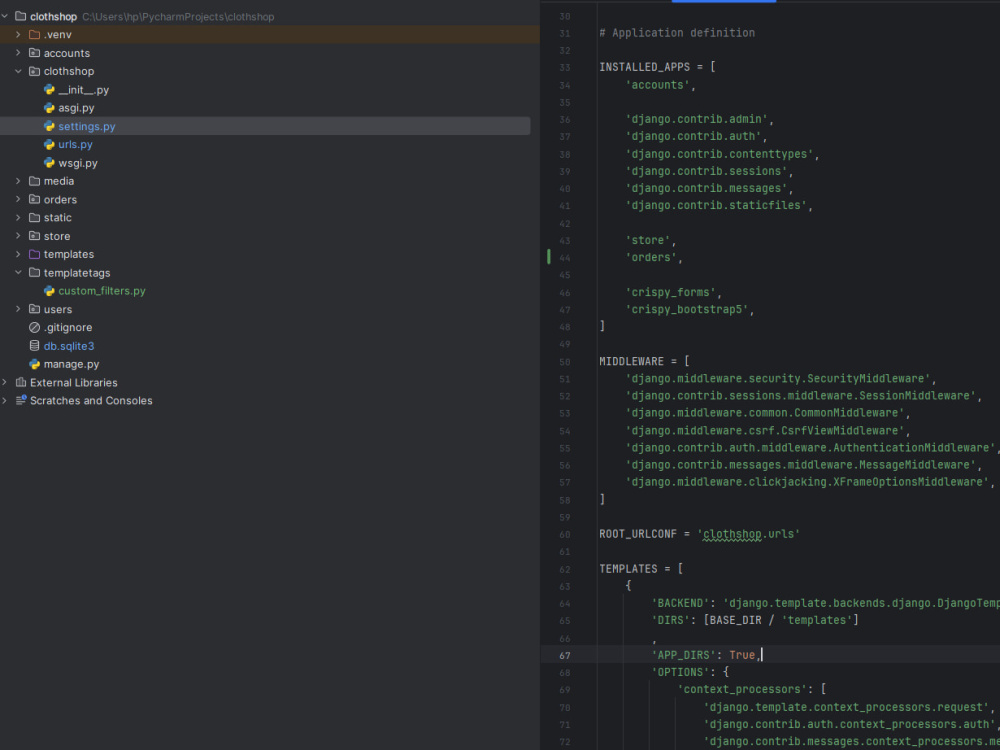The width and height of the screenshot is (1000, 750).
Task: Click the accounts package folder icon
Action: pyautogui.click(x=34, y=53)
